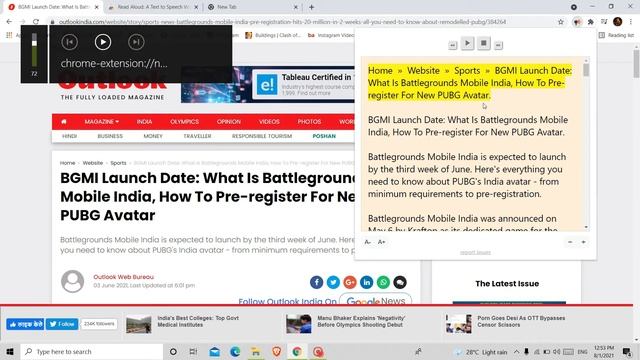The width and height of the screenshot is (640, 360).
Task: Open India's Best Colleges story
Action: pyautogui.click(x=198, y=321)
